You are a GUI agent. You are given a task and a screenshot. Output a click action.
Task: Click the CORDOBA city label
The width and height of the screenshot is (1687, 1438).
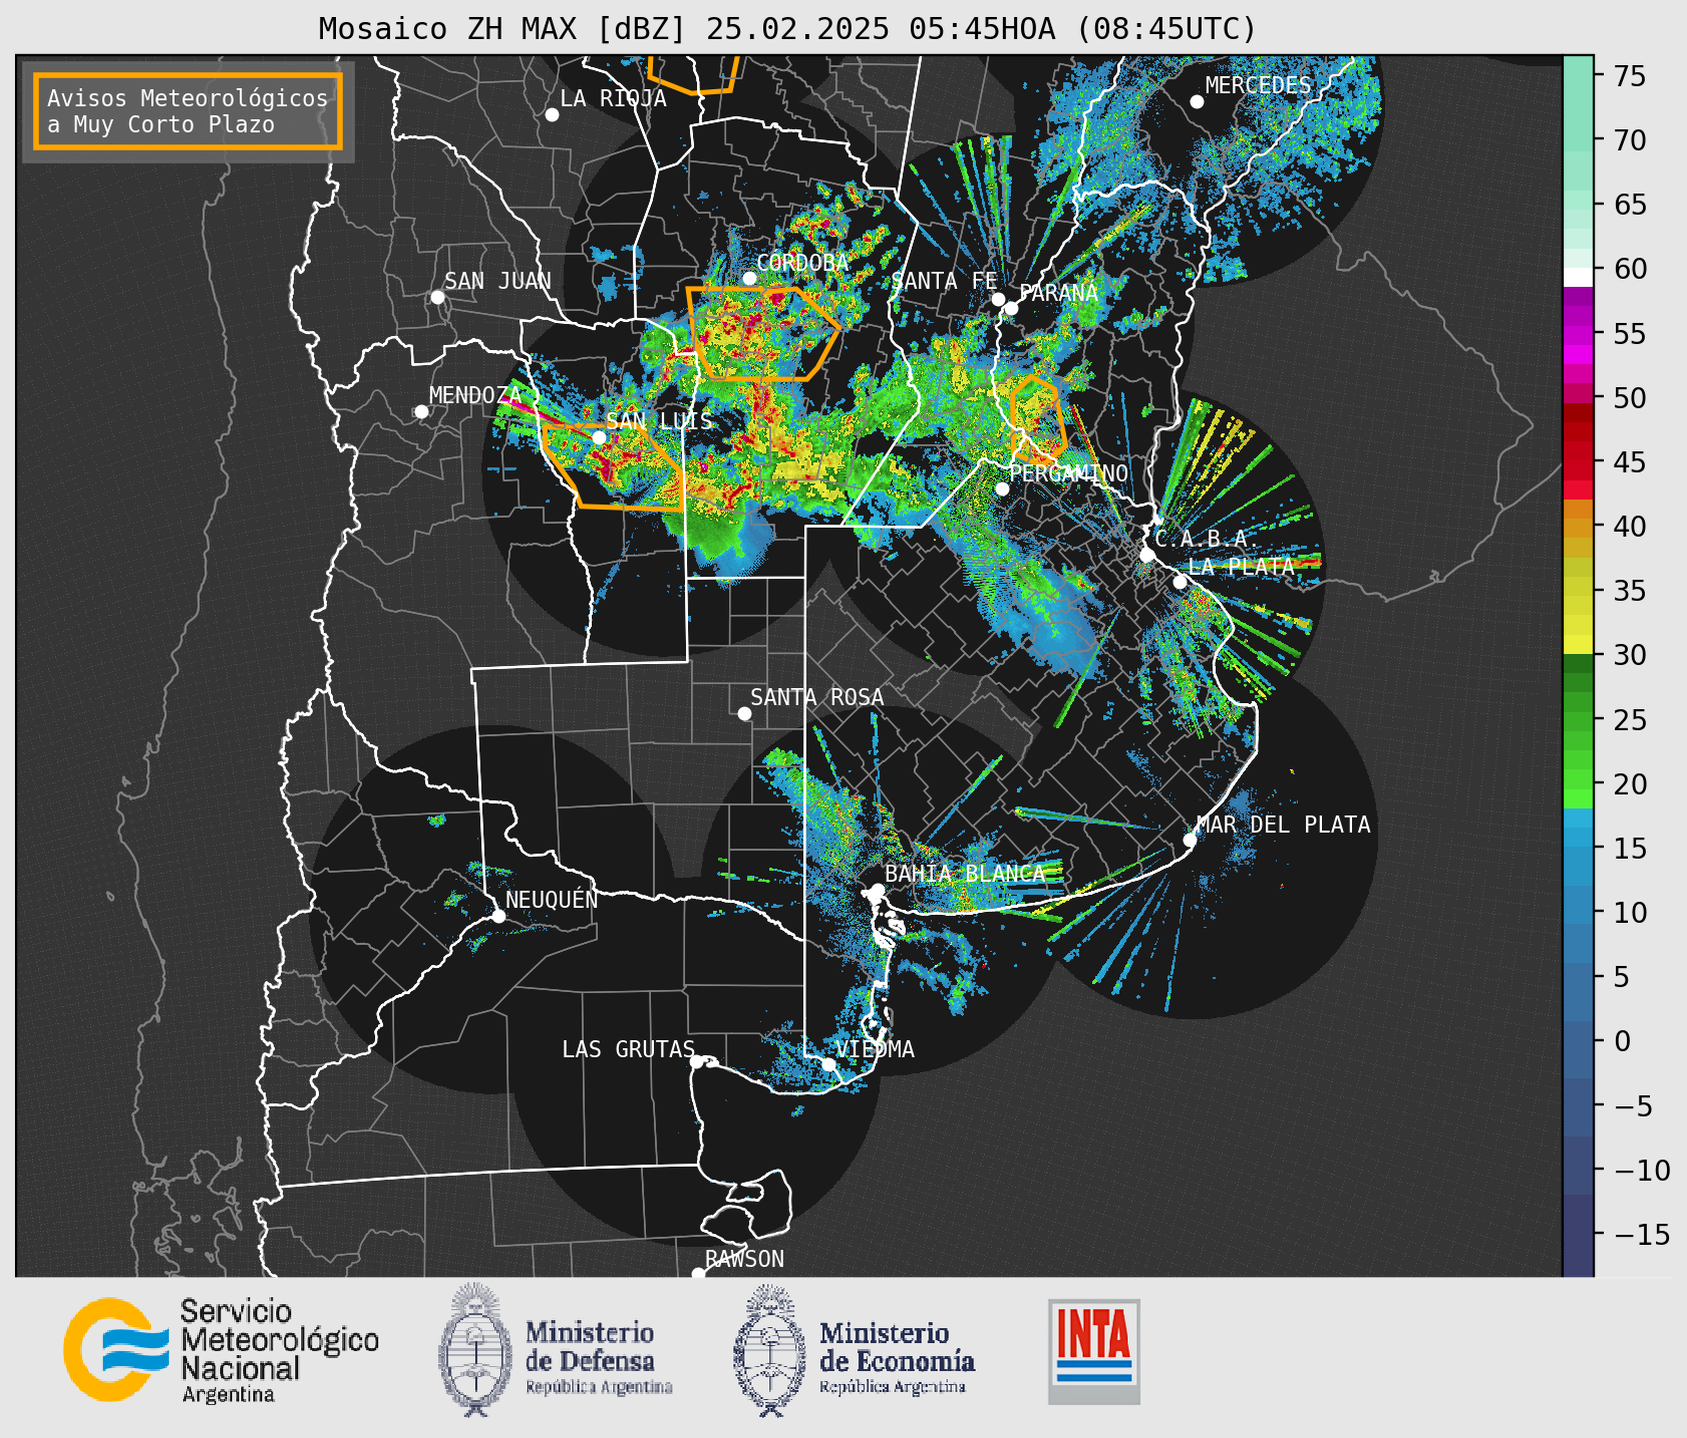tap(802, 263)
